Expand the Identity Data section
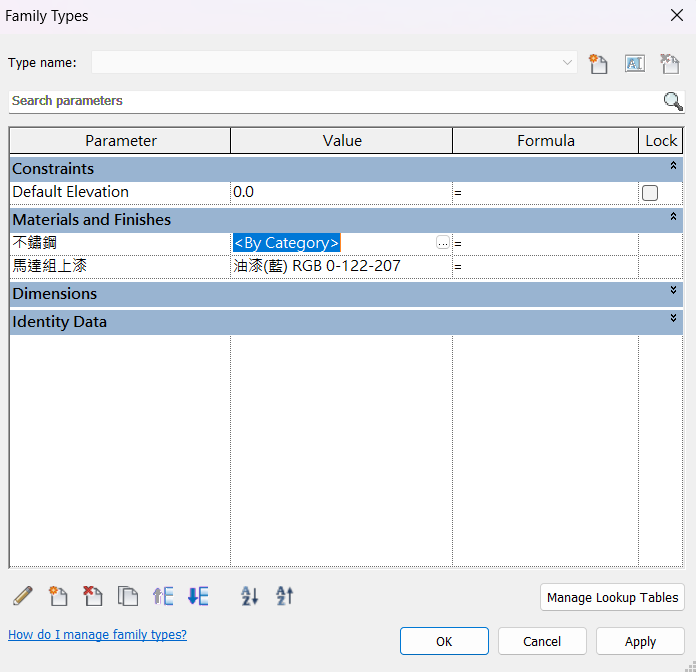Image resolution: width=696 pixels, height=672 pixels. (x=673, y=319)
